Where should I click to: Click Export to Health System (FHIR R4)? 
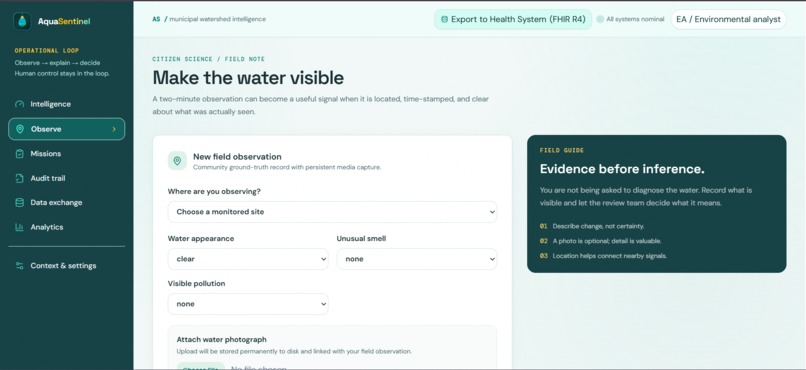coord(513,20)
